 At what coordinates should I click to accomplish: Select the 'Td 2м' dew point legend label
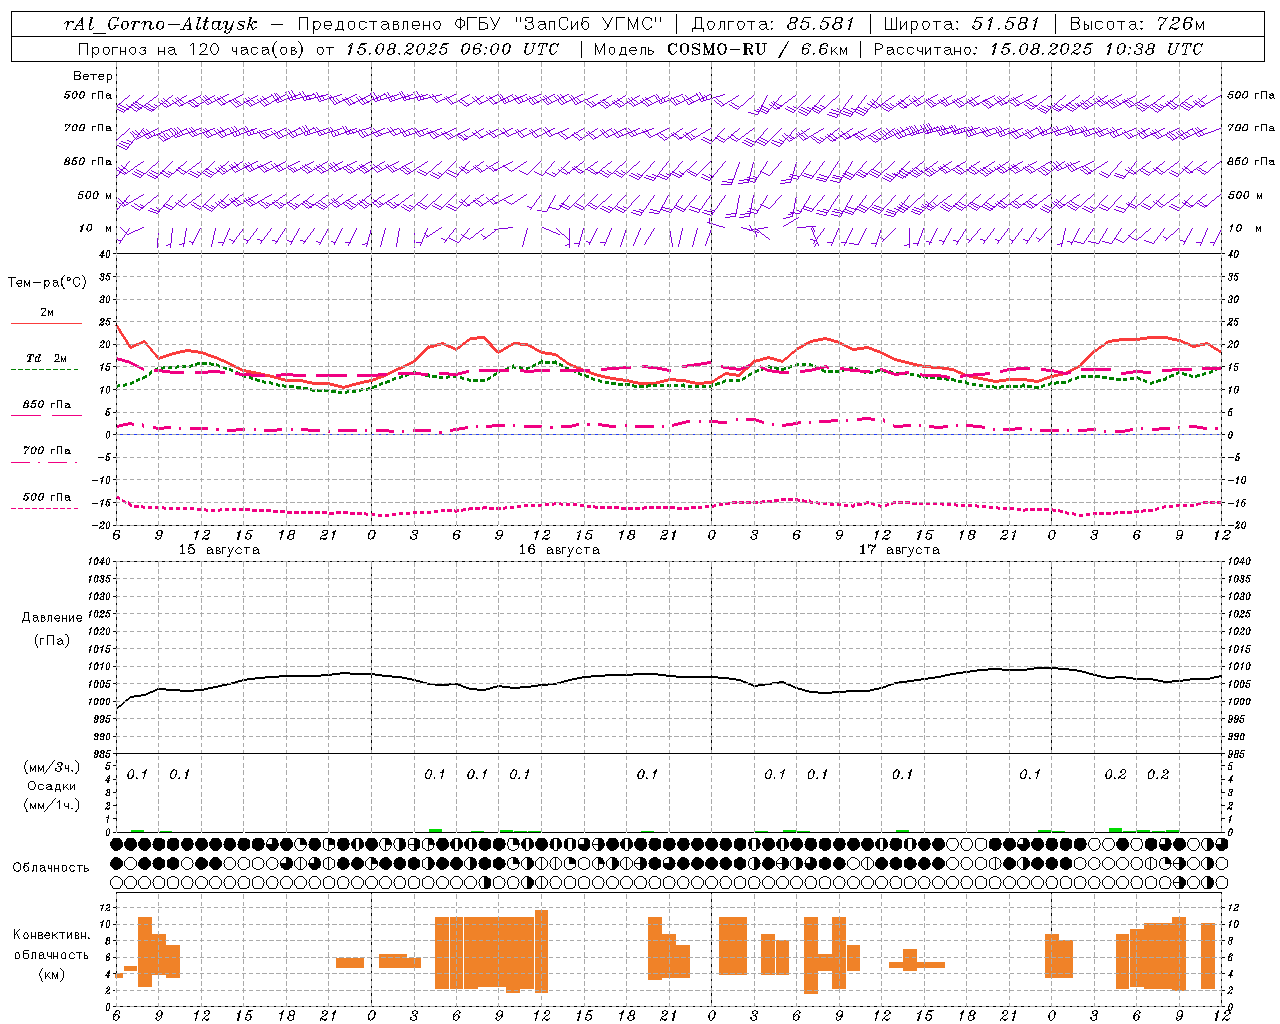47,358
